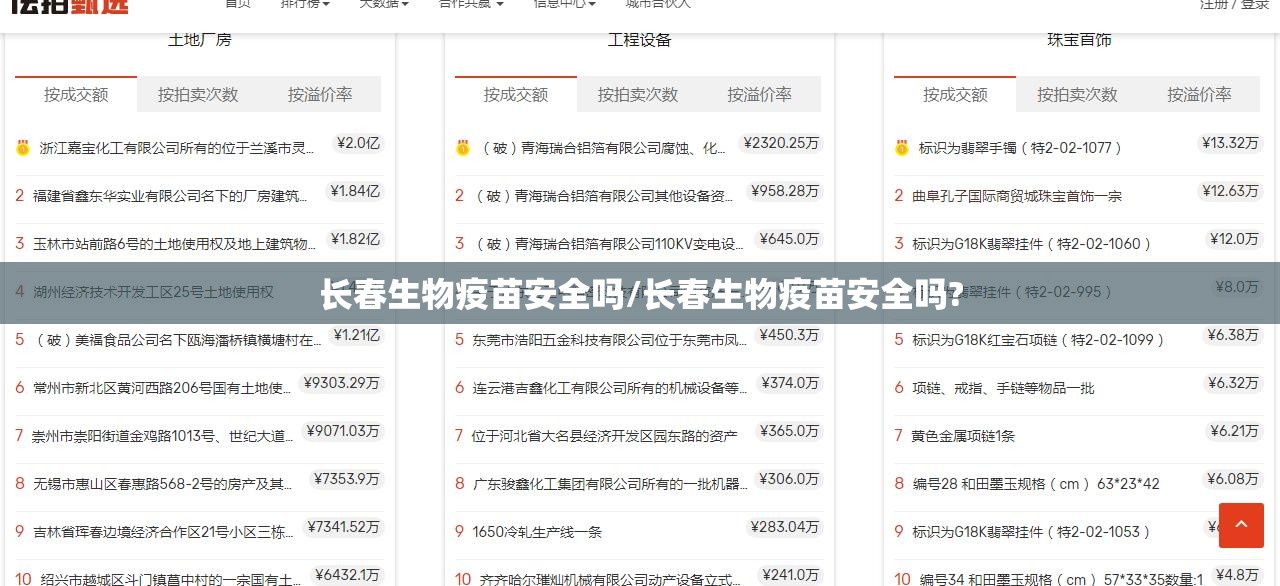Select 按拍卖次数 tab under 工程设备

638,94
